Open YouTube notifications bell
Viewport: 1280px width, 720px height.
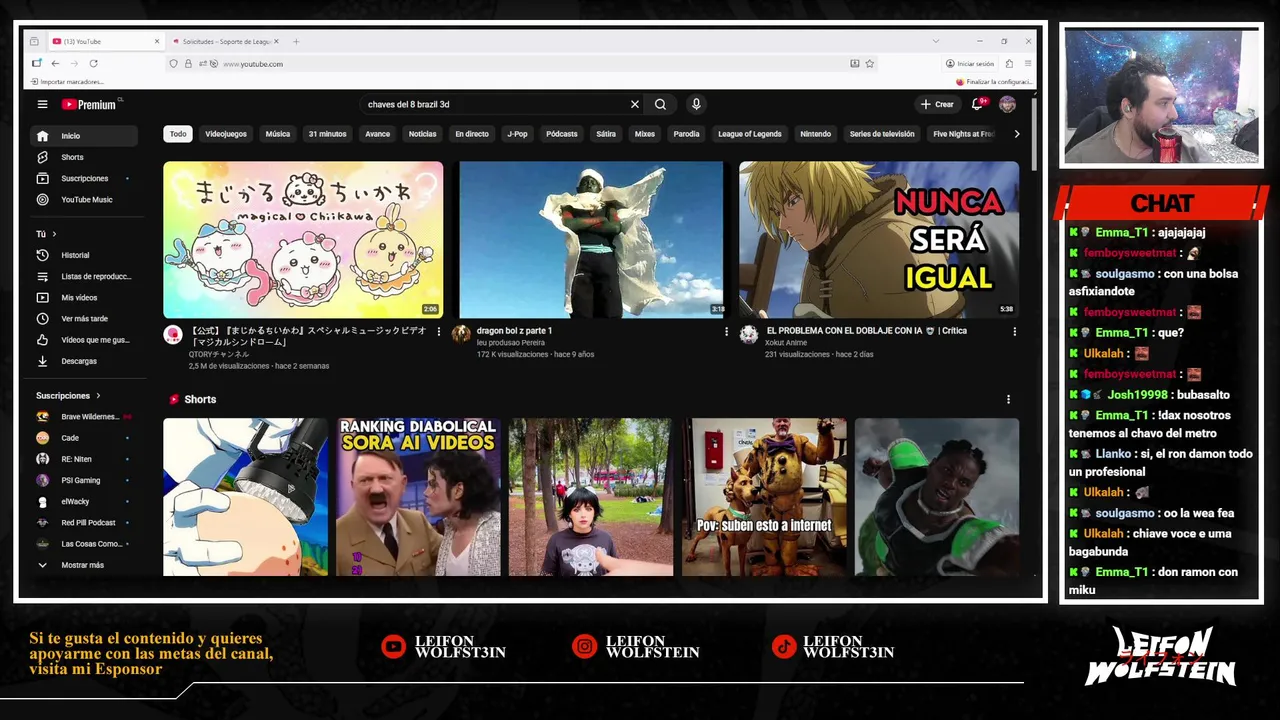(978, 104)
